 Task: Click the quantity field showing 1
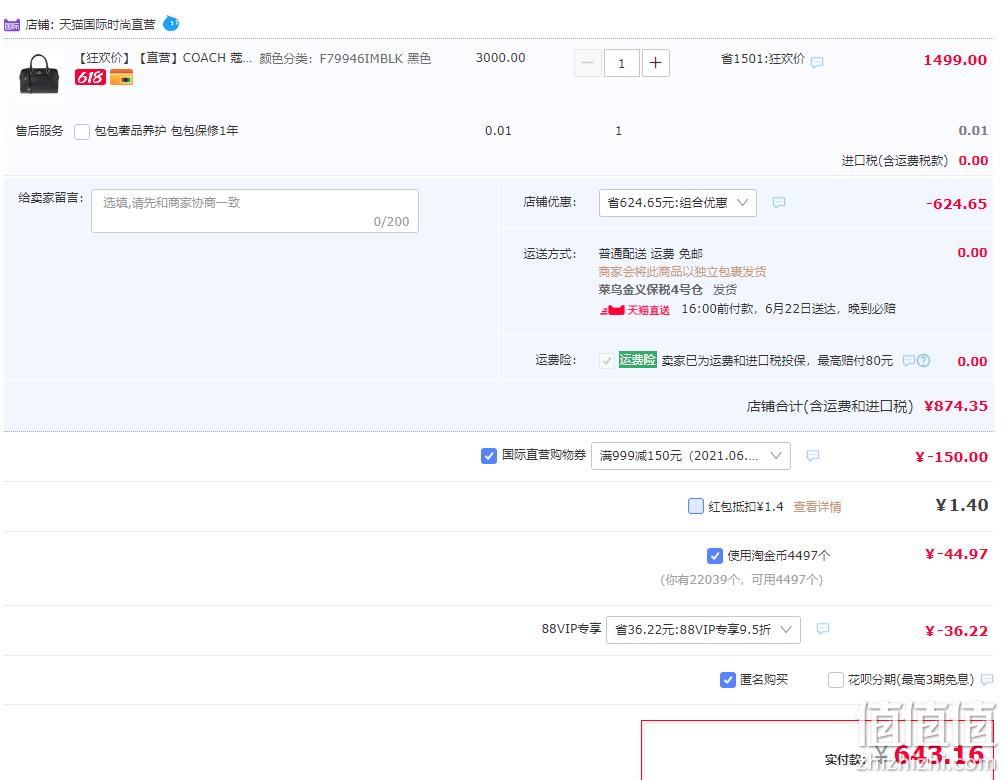click(x=622, y=63)
